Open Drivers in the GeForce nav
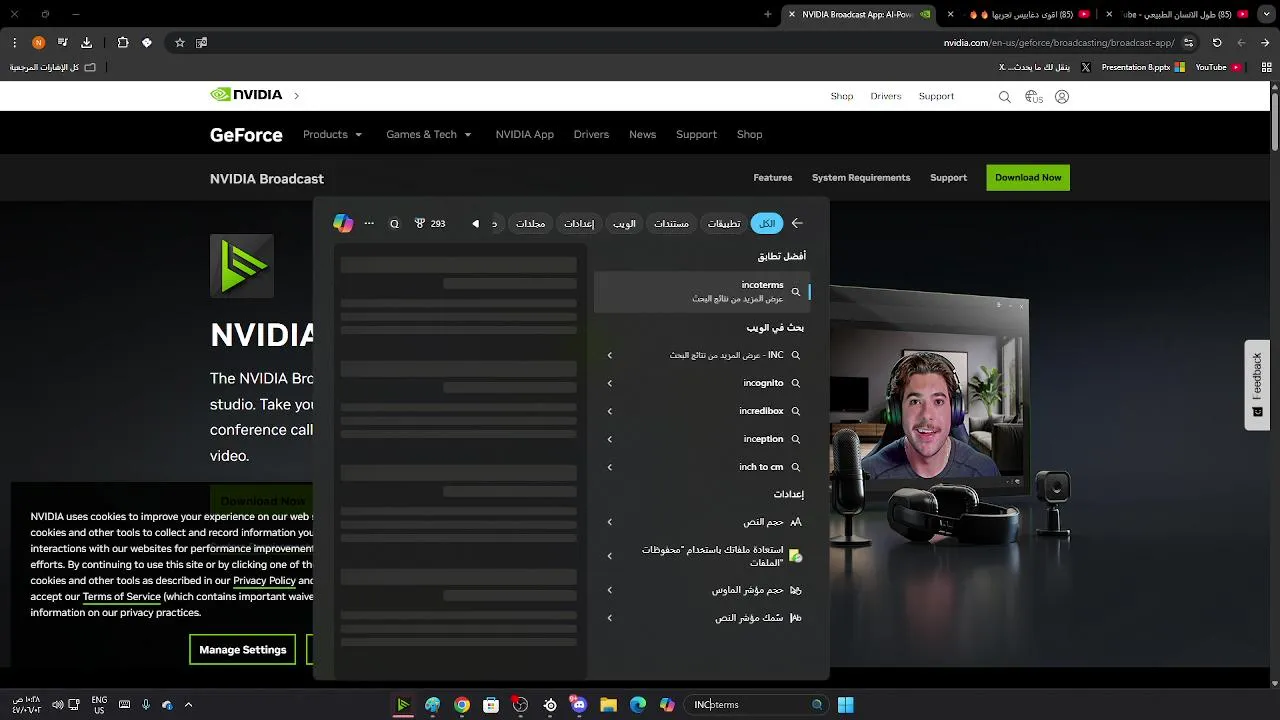The image size is (1280, 720). pyautogui.click(x=591, y=135)
